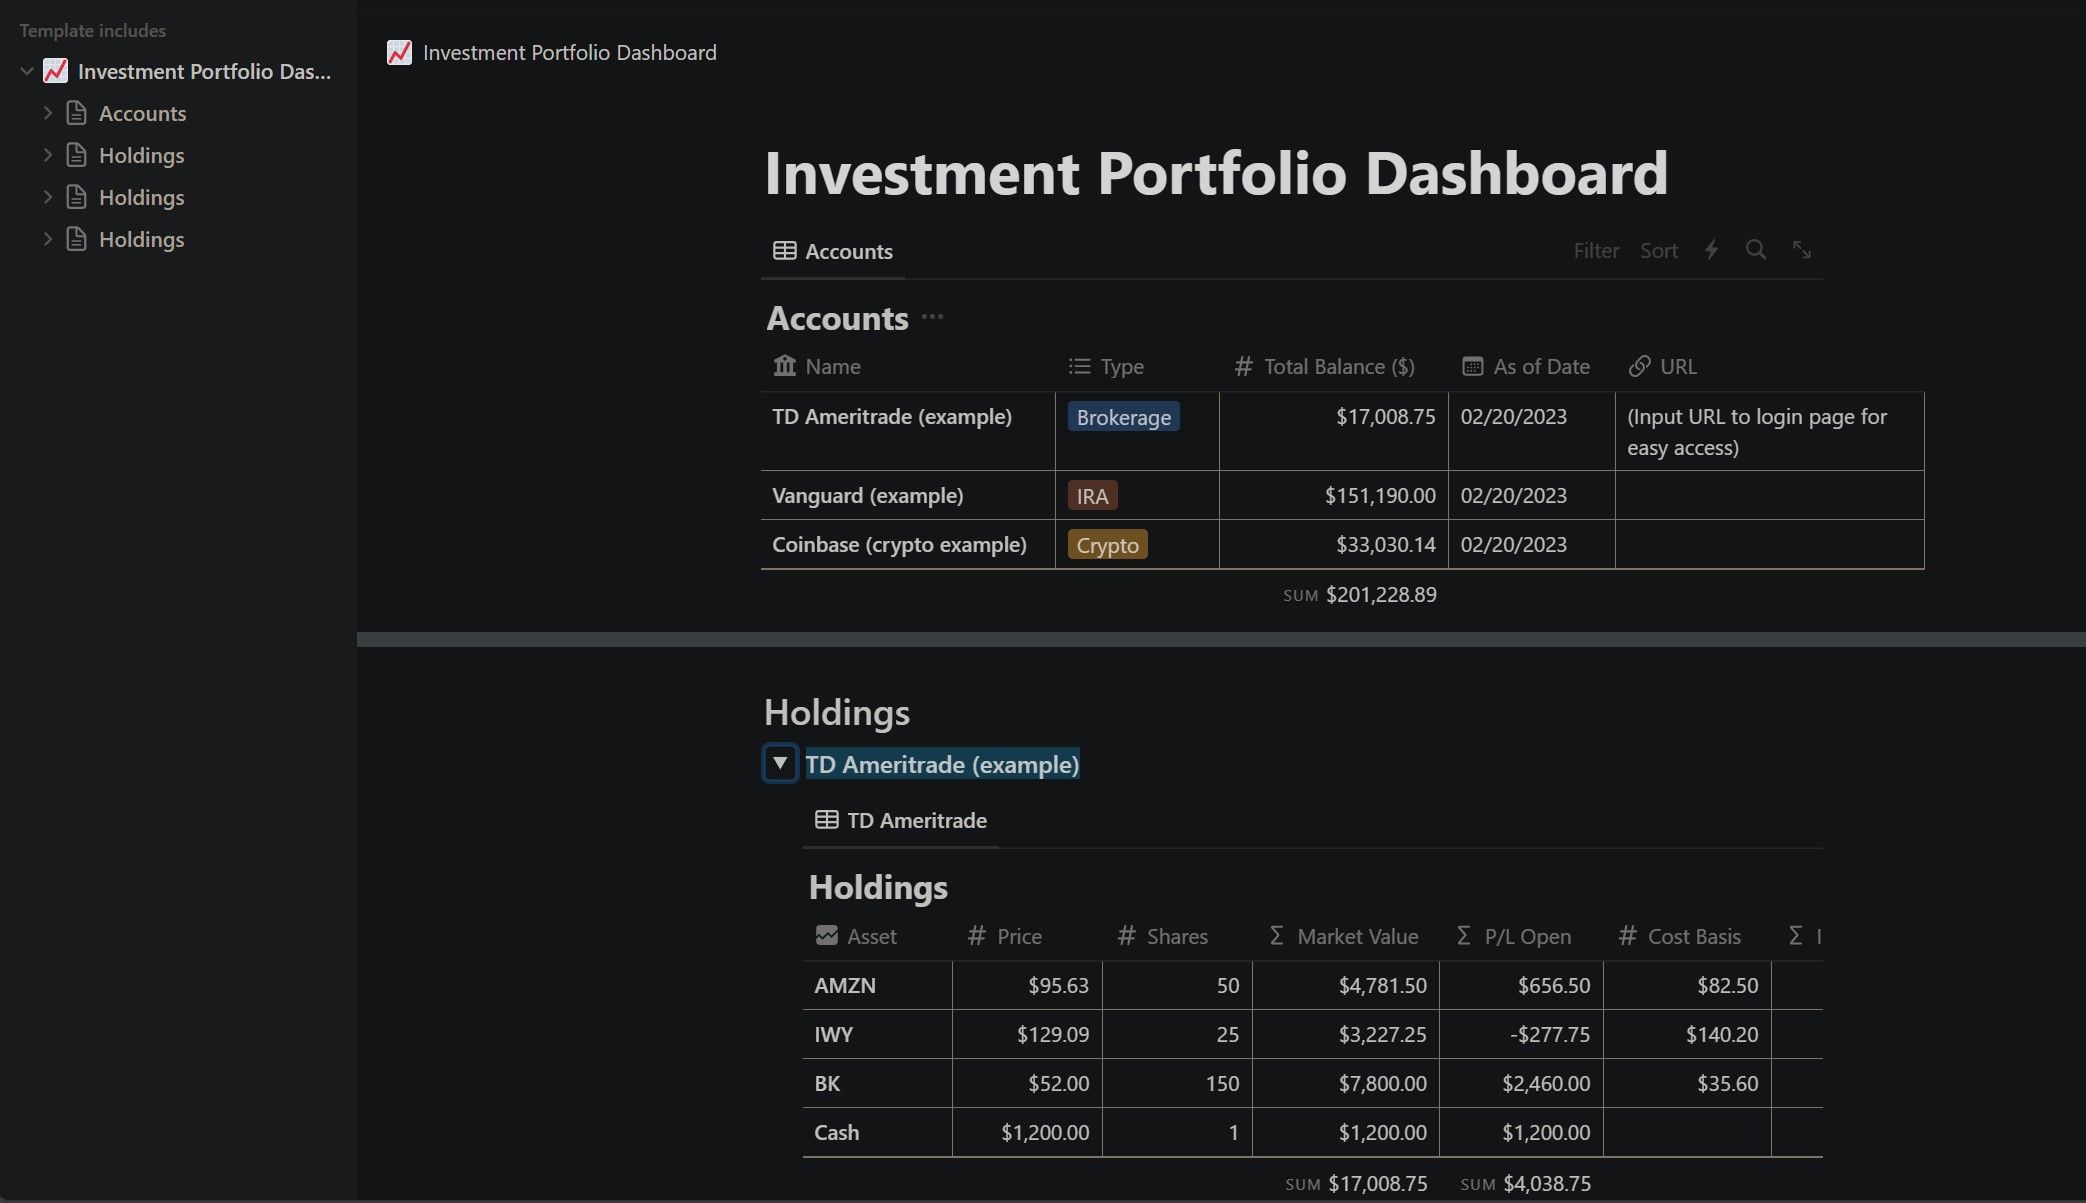Open the Sort options

point(1659,250)
